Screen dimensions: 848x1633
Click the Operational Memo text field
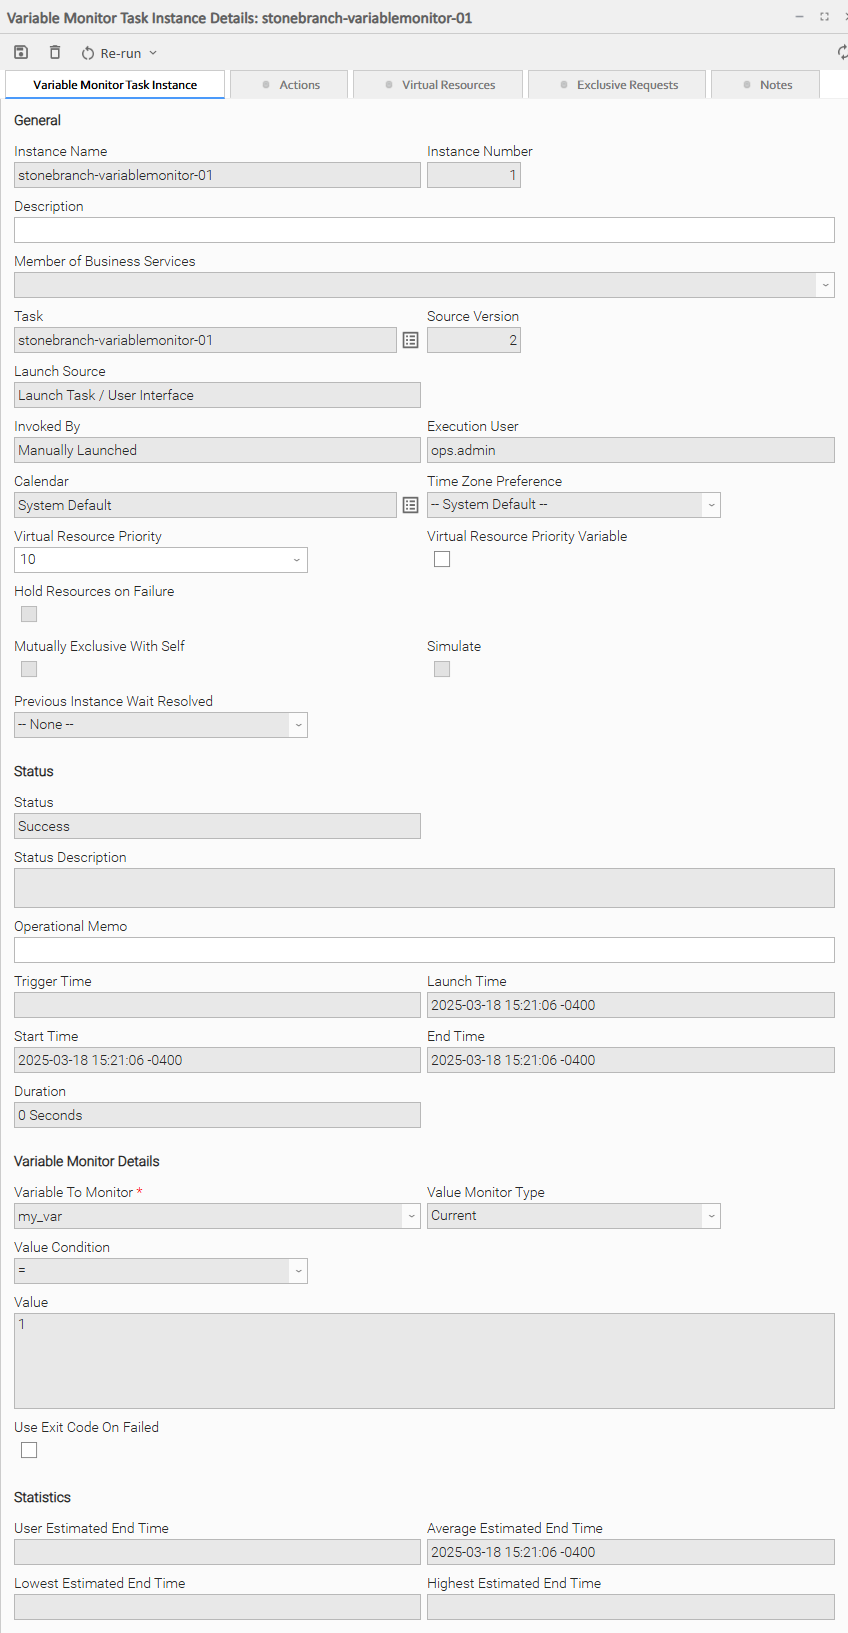click(x=424, y=950)
